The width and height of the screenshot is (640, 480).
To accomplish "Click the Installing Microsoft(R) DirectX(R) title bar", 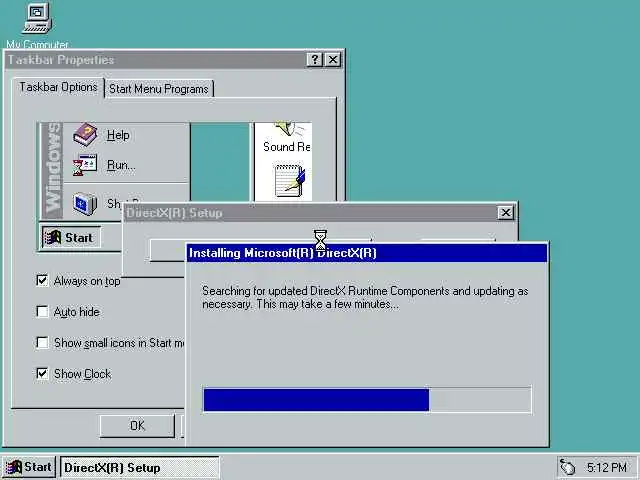I will point(367,253).
